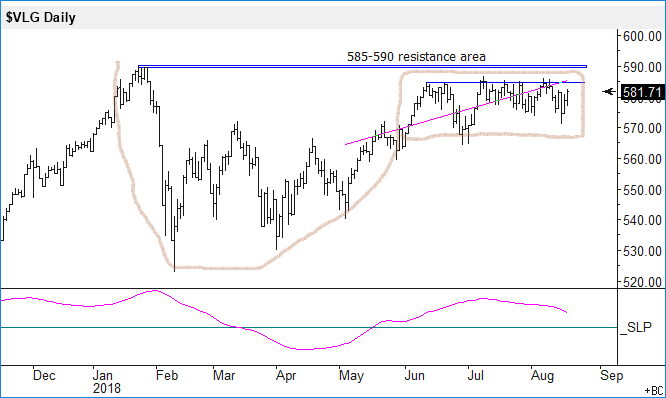Click the $VLG Daily chart title
The width and height of the screenshot is (666, 398).
40,17
